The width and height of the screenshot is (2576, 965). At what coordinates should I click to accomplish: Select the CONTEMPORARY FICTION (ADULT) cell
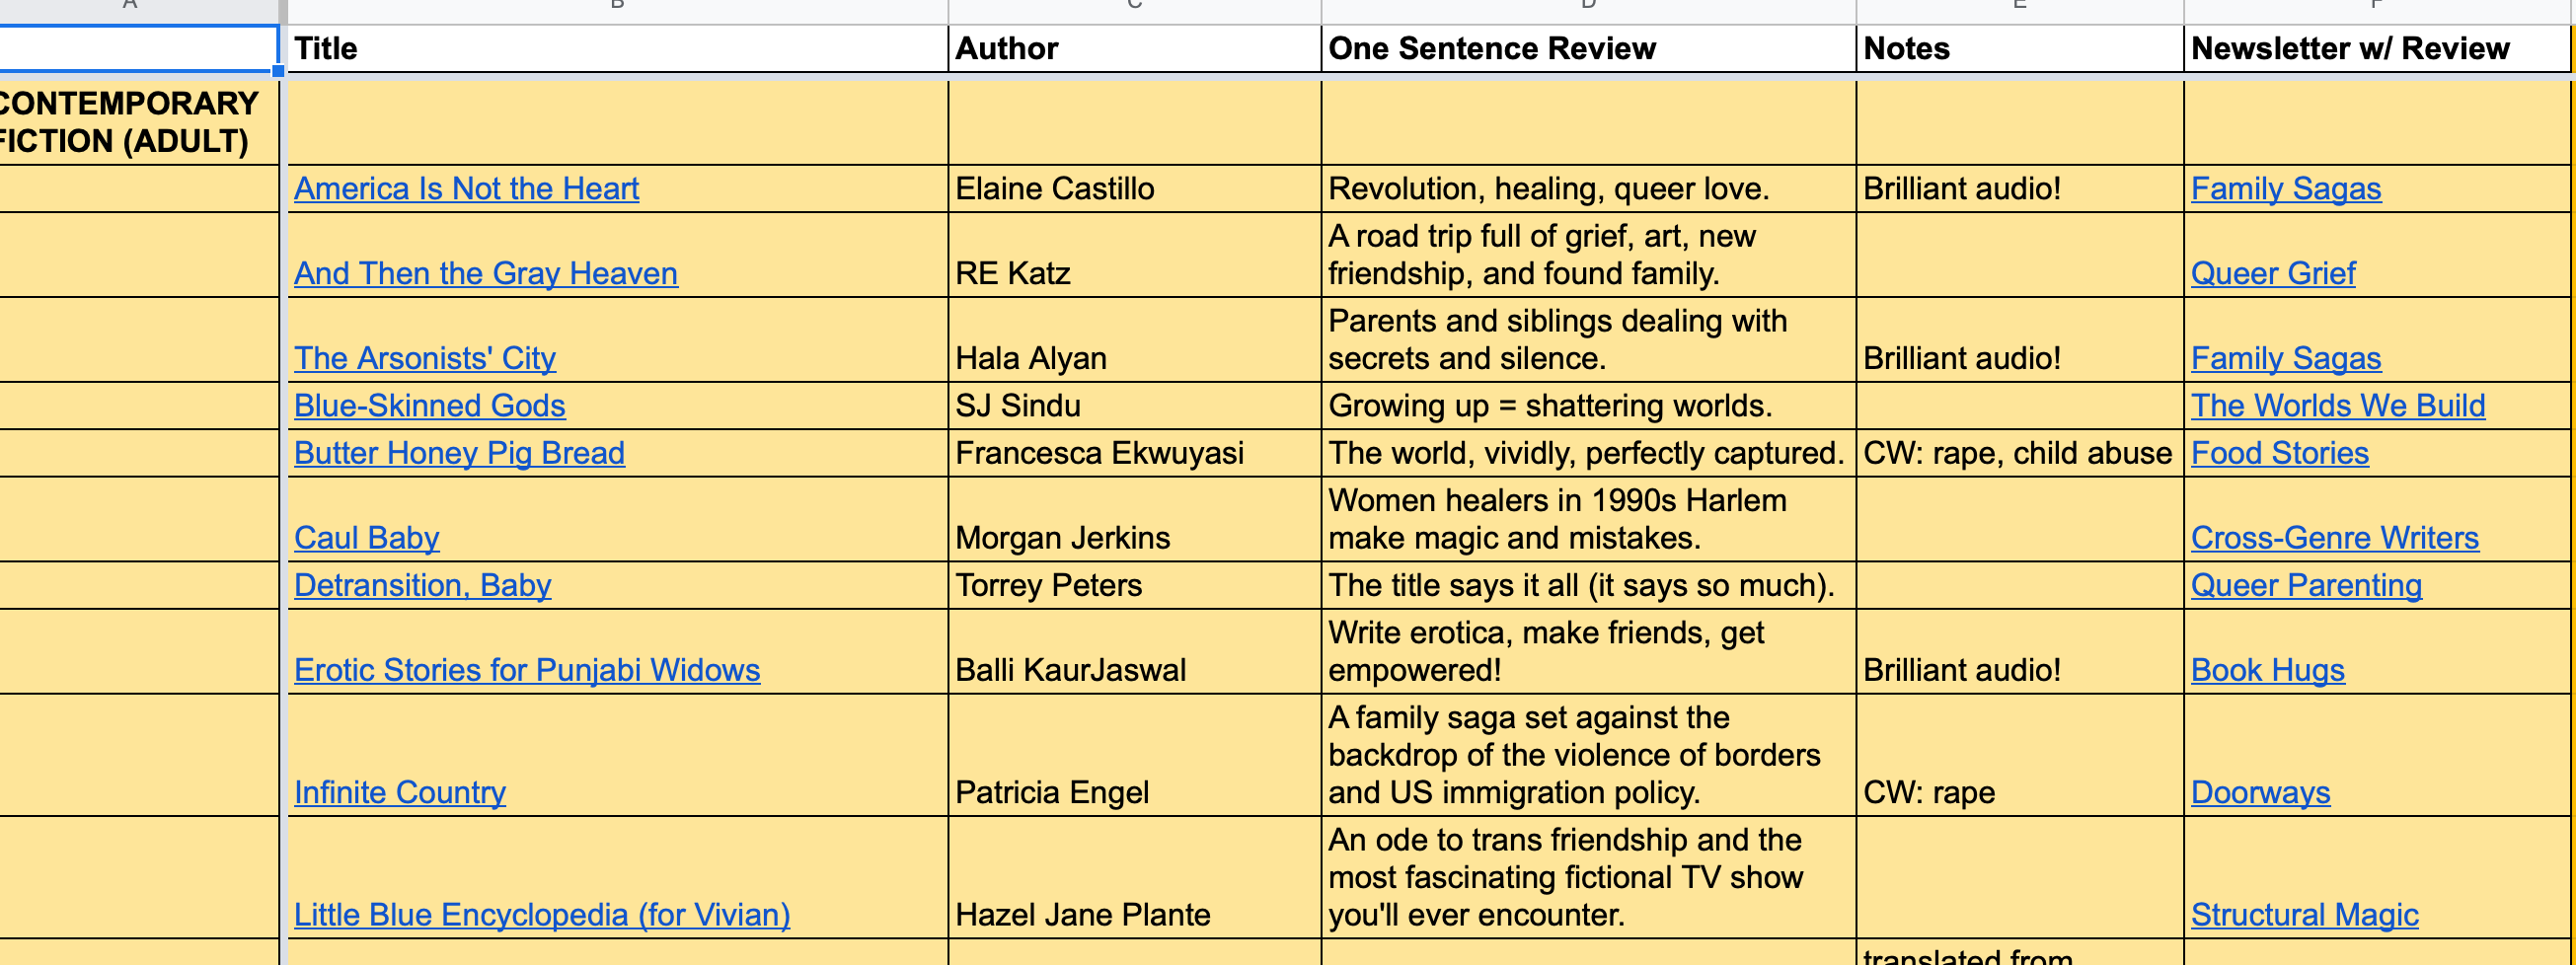130,120
